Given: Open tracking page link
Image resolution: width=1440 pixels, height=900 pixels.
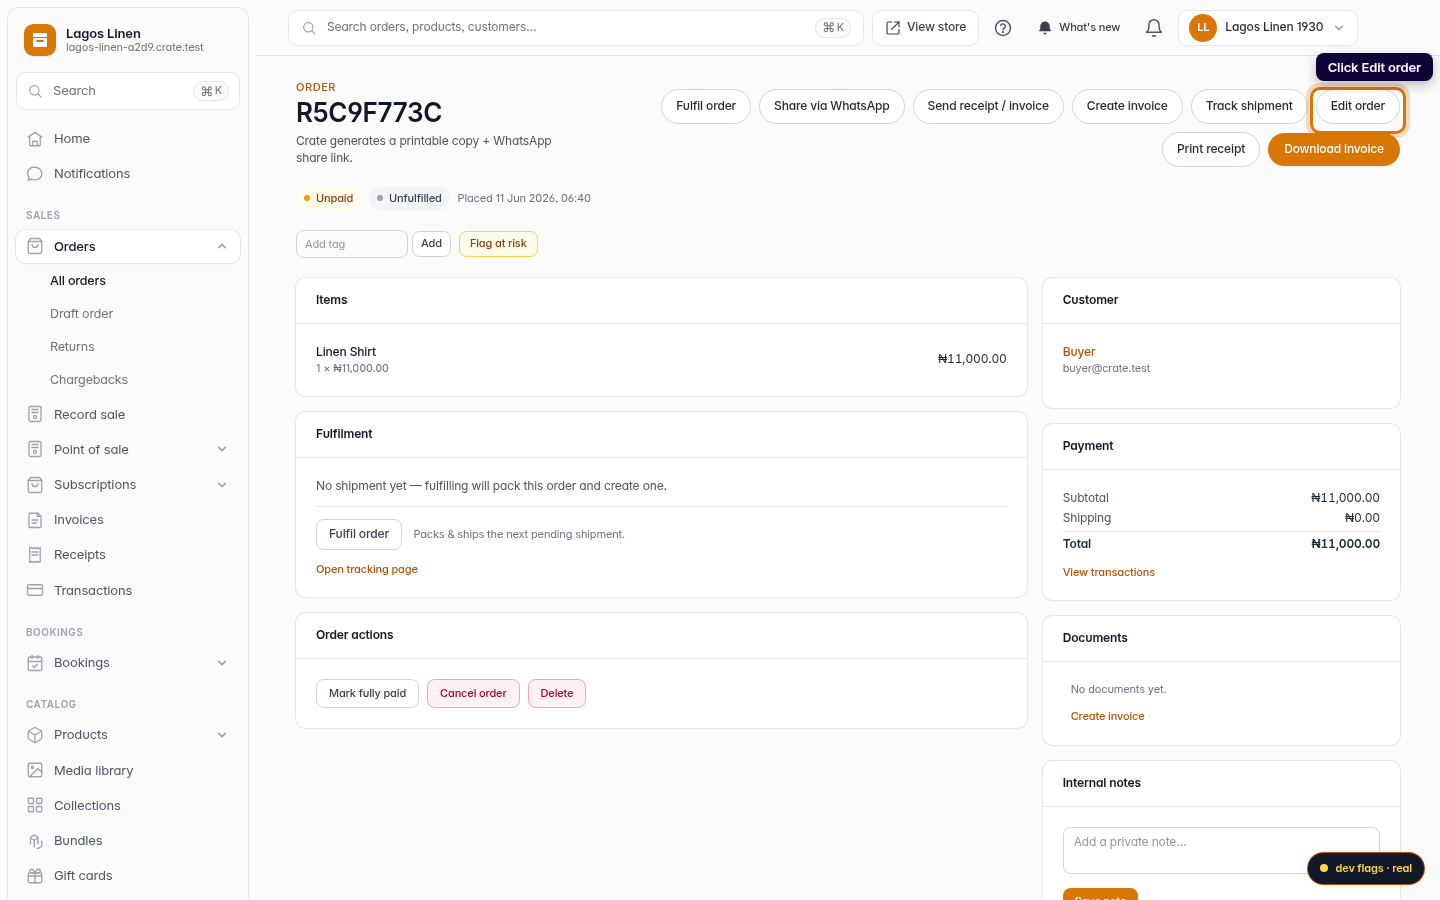Looking at the screenshot, I should pos(367,570).
